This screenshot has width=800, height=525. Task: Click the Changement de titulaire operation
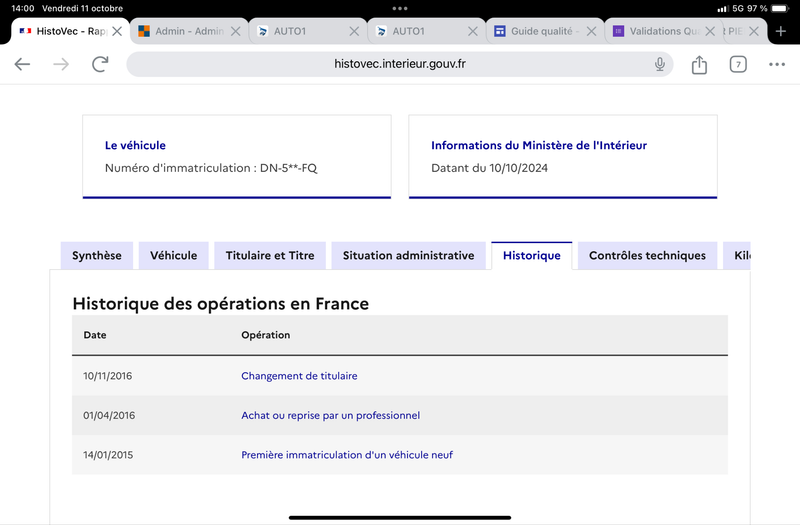(x=299, y=376)
